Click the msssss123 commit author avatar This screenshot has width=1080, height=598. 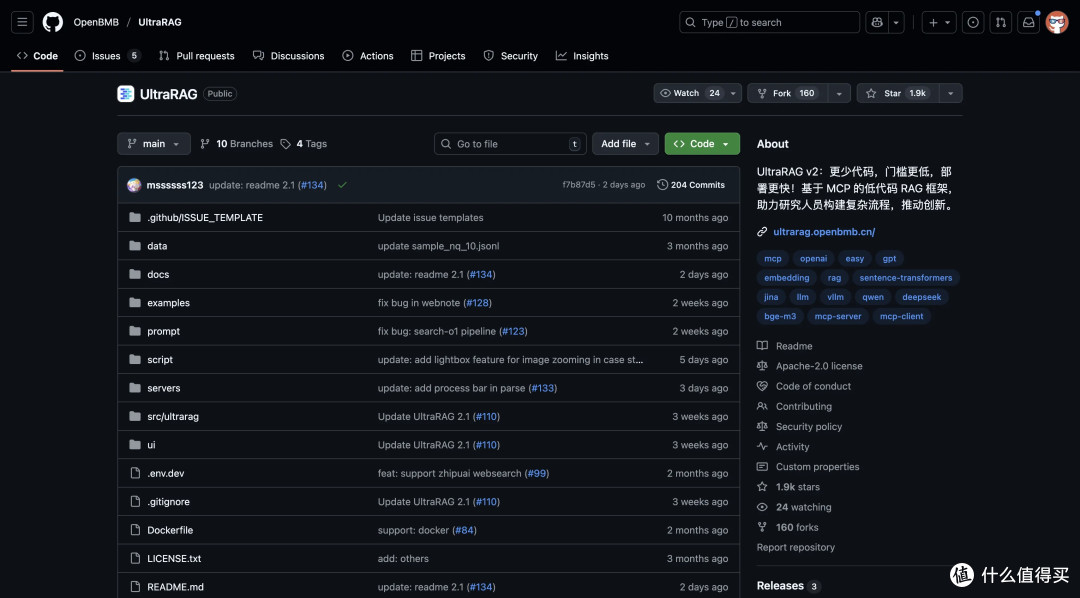(x=134, y=185)
